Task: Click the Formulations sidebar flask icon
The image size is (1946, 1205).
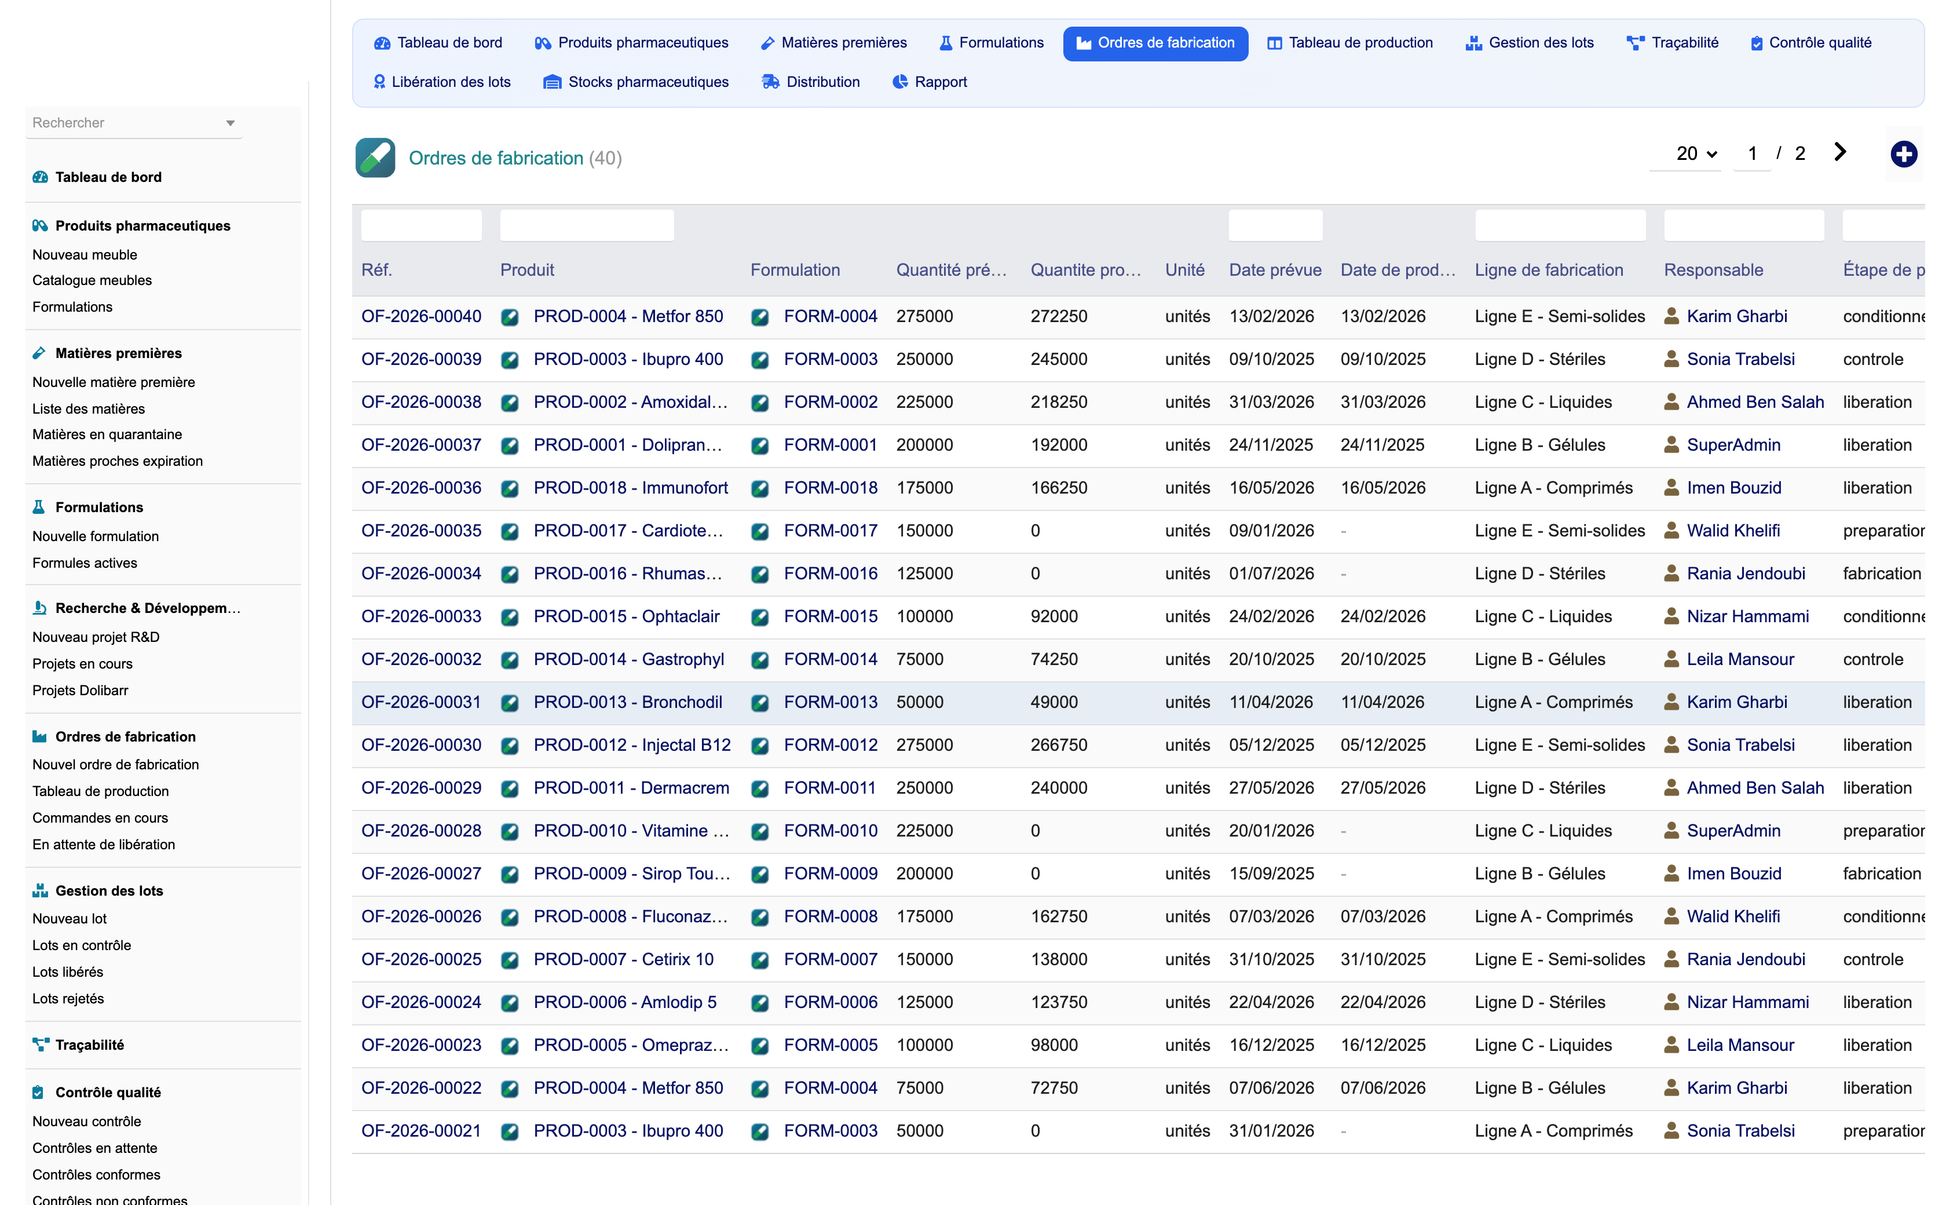Action: tap(40, 507)
